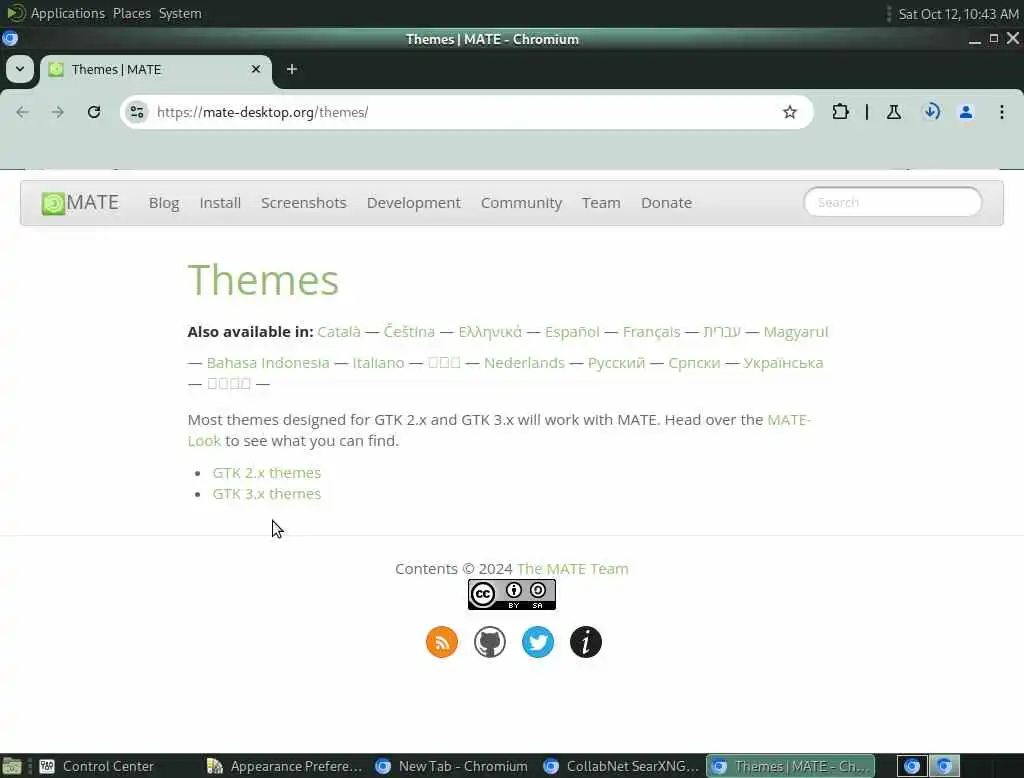Open the RSS feed icon
The image size is (1024, 778).
tap(442, 642)
